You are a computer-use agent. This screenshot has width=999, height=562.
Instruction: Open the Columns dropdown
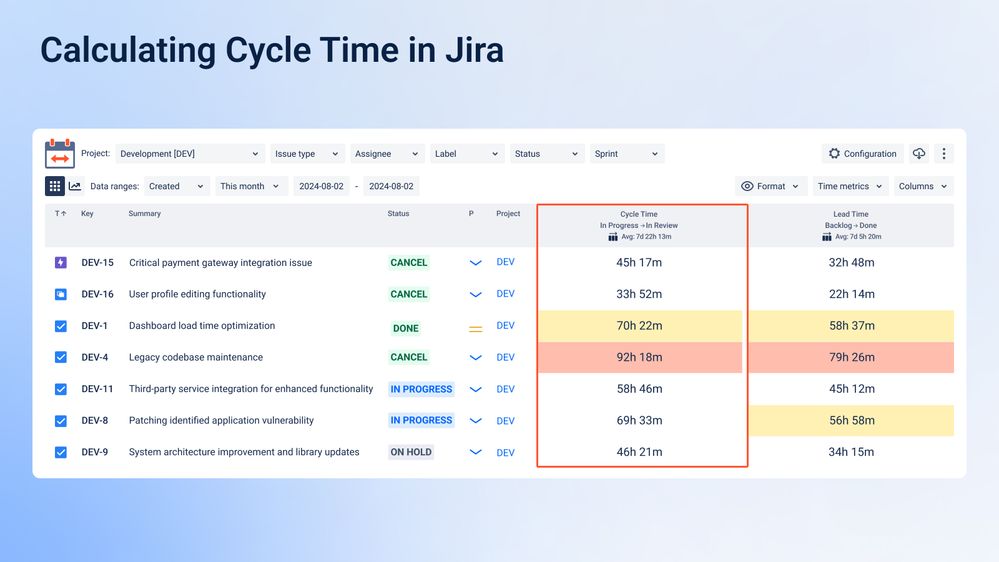coord(923,186)
